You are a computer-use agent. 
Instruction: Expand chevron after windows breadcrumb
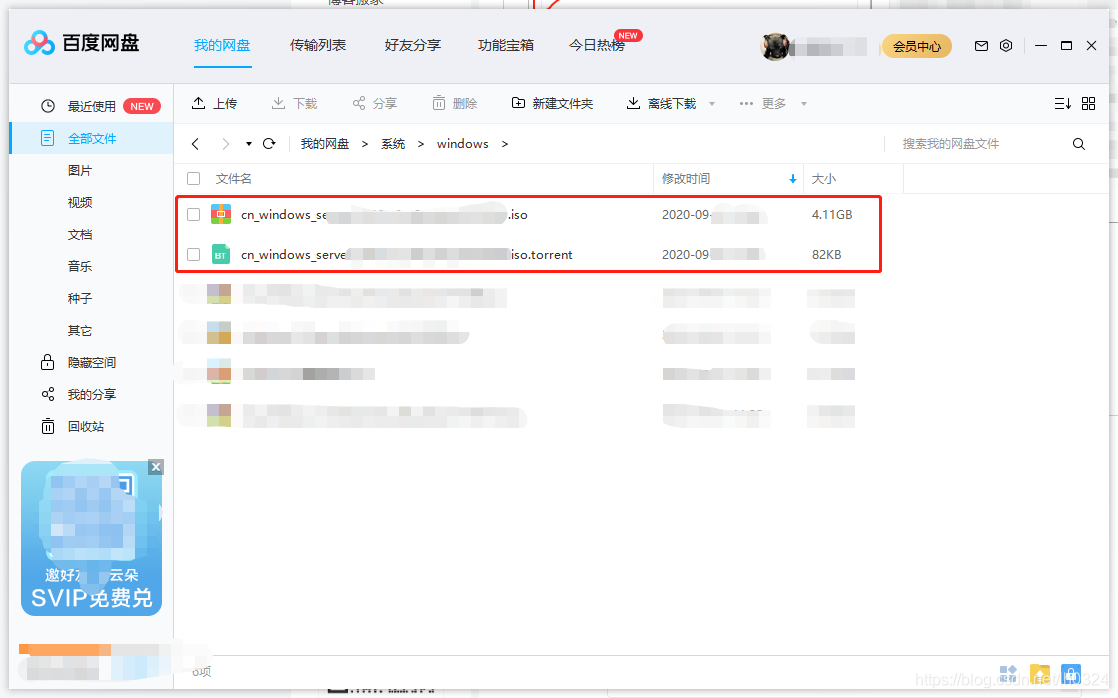pos(505,144)
